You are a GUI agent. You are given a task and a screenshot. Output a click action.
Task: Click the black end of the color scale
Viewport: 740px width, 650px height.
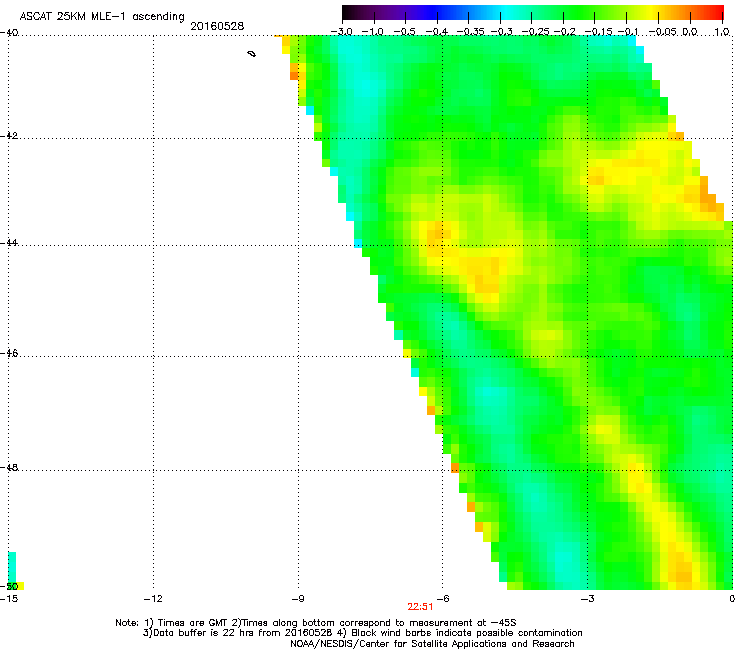pos(352,12)
